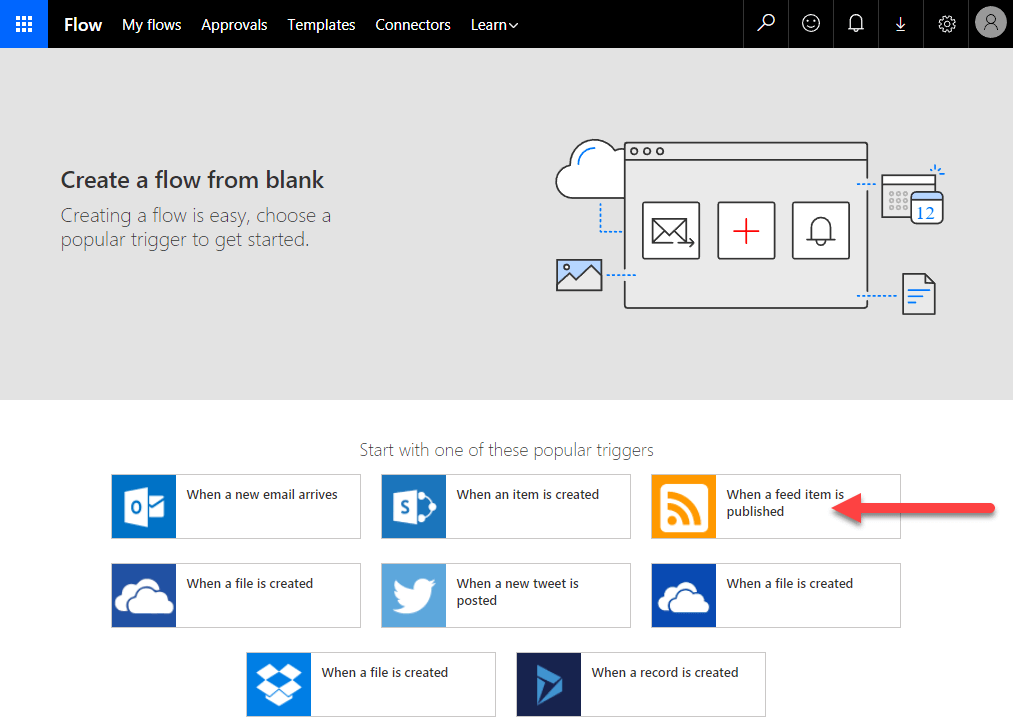The image size is (1013, 717).
Task: Open the Templates page
Action: click(321, 25)
